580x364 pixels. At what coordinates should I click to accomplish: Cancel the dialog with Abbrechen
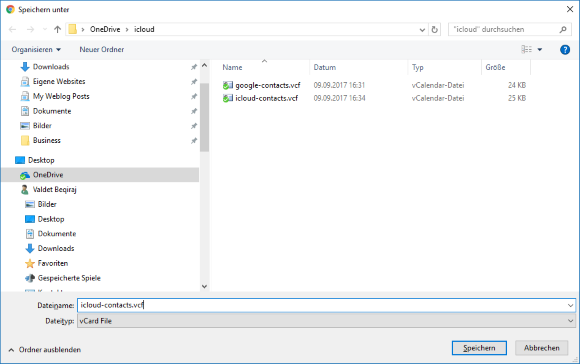[542, 348]
